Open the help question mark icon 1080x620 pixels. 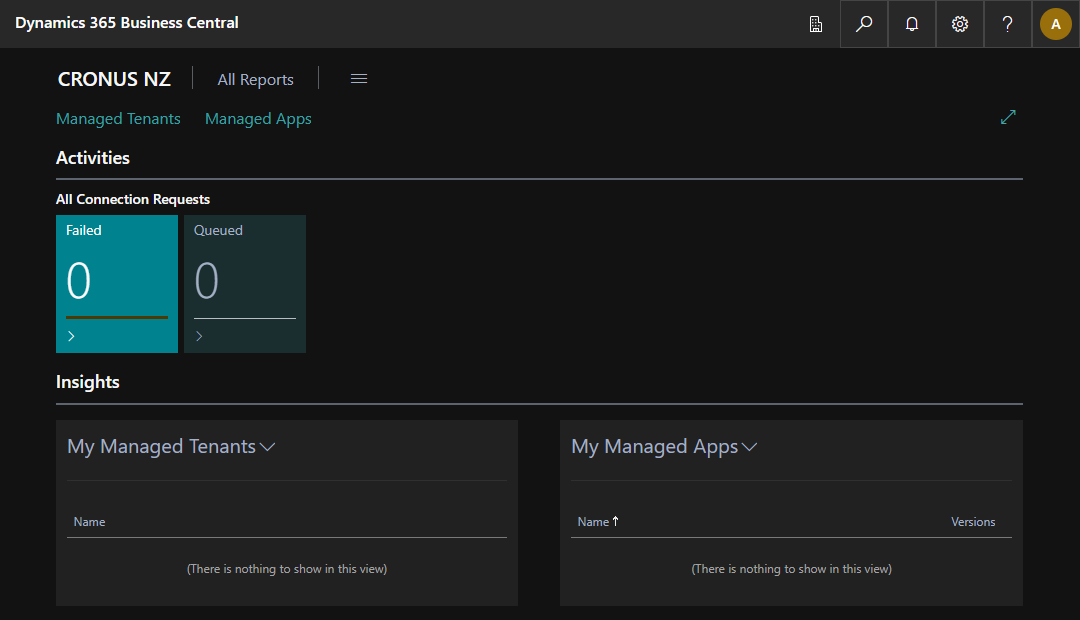click(1008, 24)
